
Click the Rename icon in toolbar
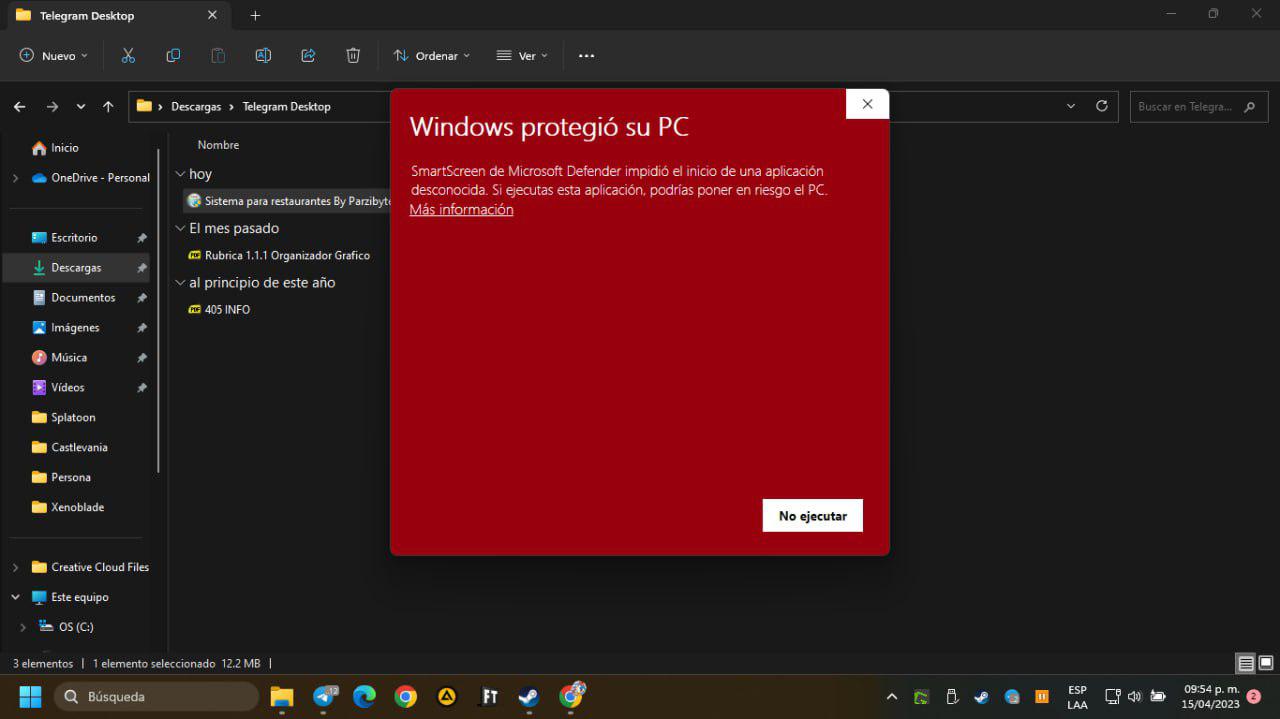tap(263, 56)
